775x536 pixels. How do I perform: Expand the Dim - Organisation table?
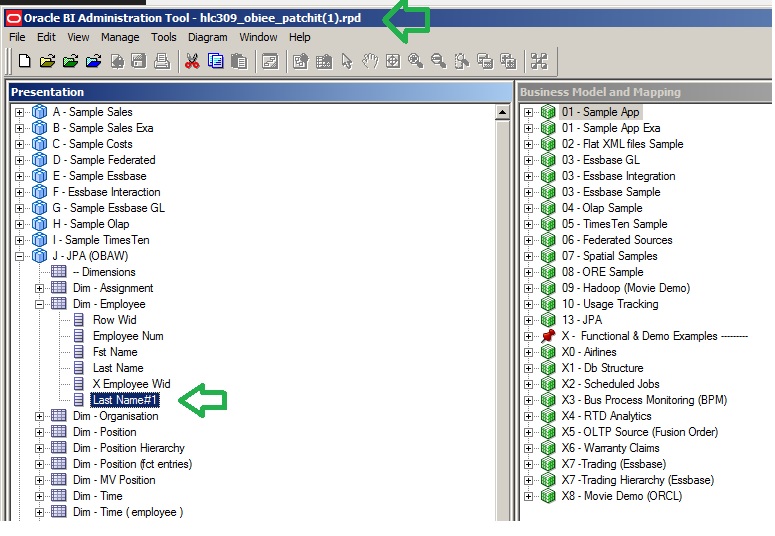coord(39,416)
